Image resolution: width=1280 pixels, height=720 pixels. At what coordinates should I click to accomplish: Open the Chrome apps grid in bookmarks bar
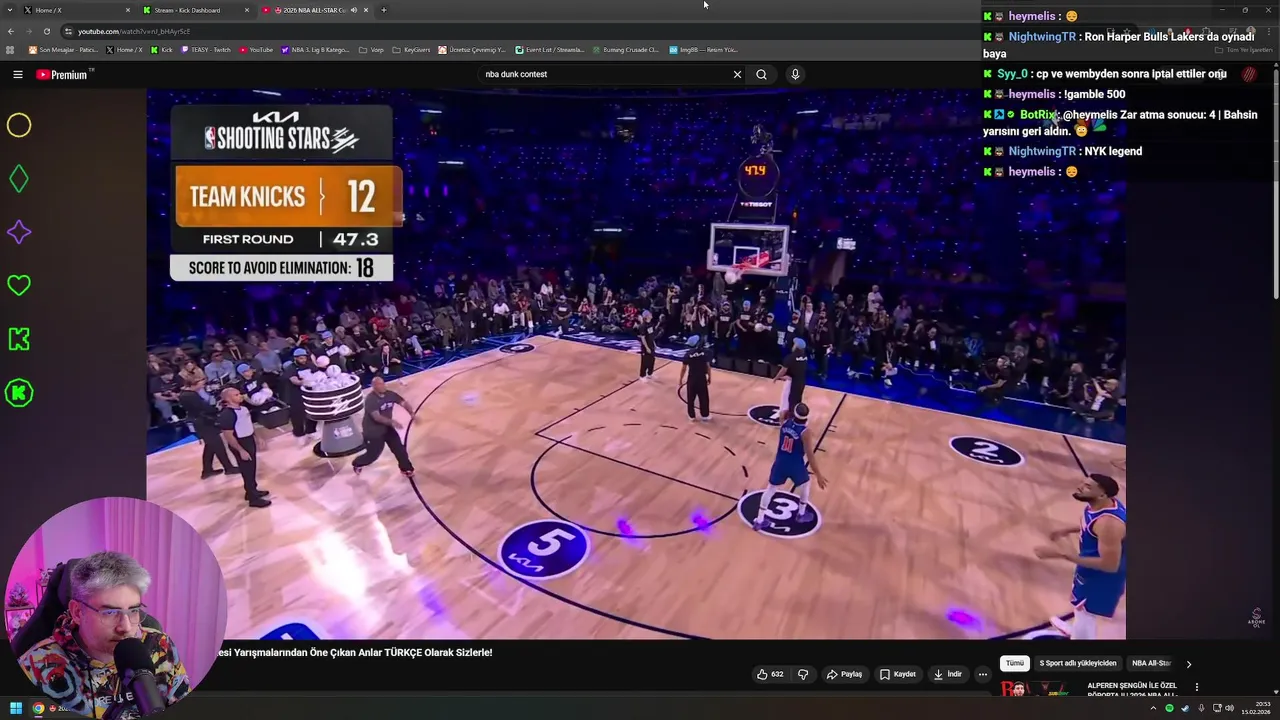click(x=10, y=50)
